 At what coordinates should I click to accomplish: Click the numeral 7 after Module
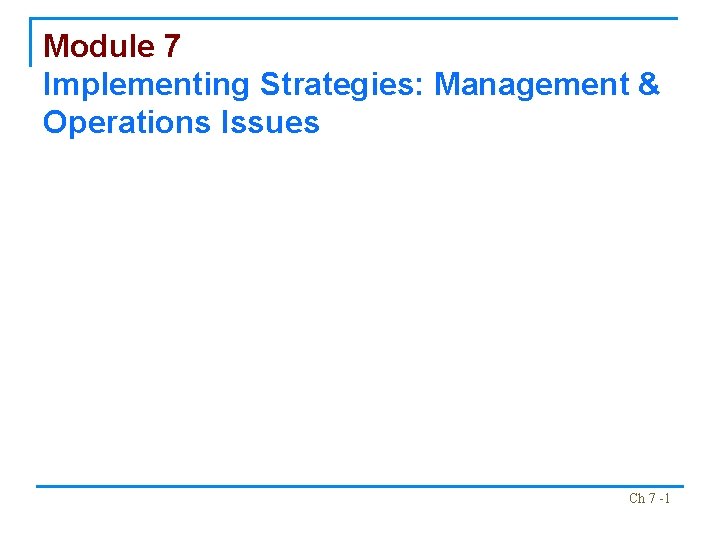[x=171, y=46]
